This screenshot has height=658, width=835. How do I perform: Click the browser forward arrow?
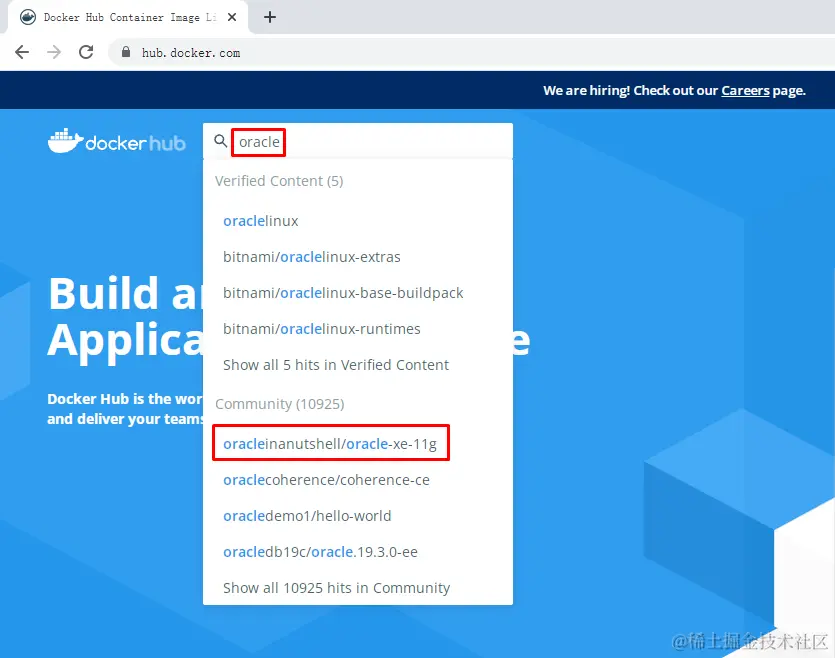point(54,52)
